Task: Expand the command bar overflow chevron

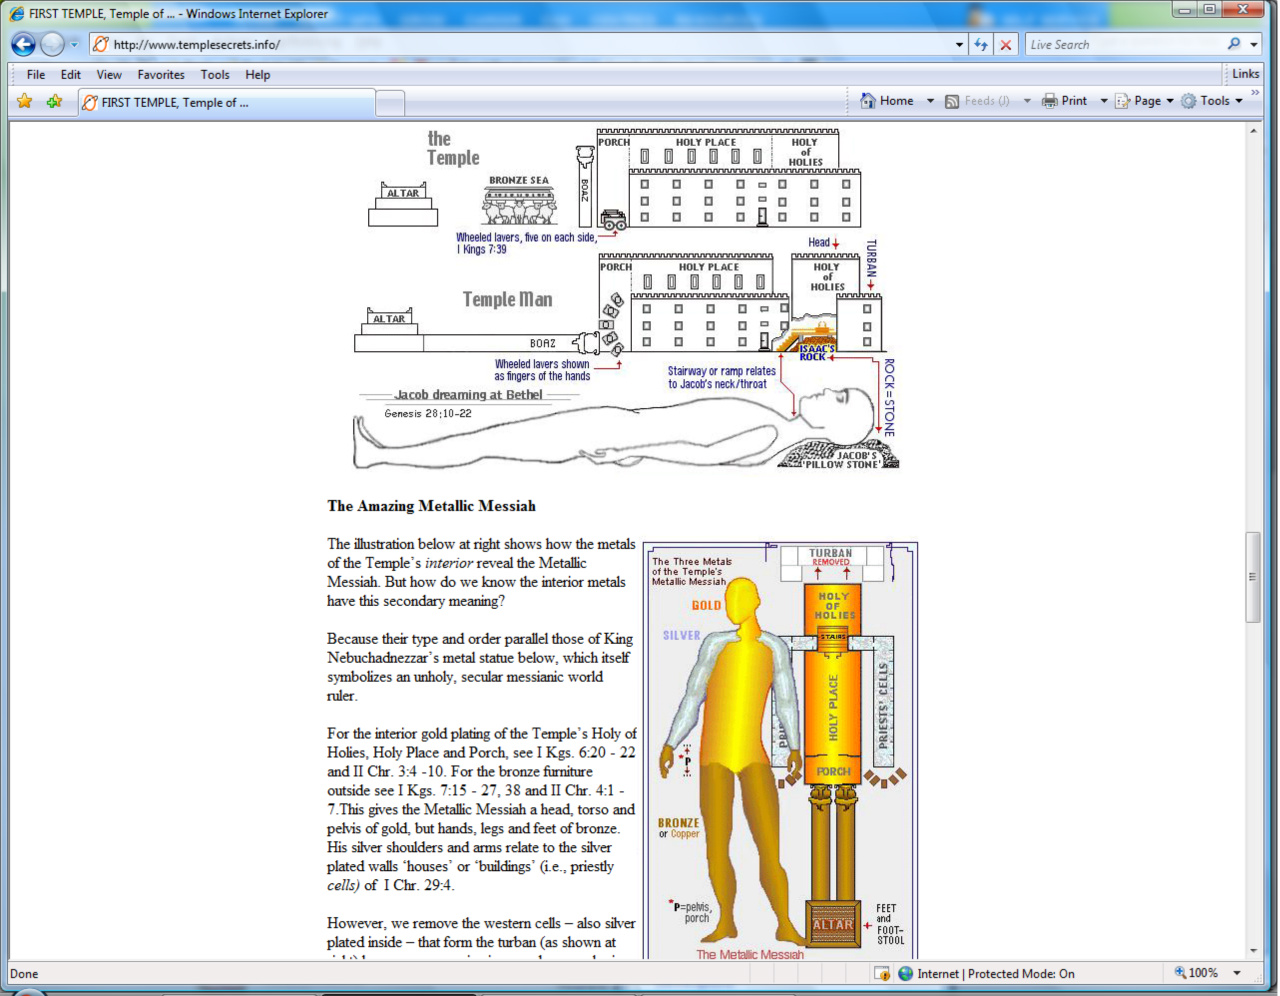Action: 1255,93
